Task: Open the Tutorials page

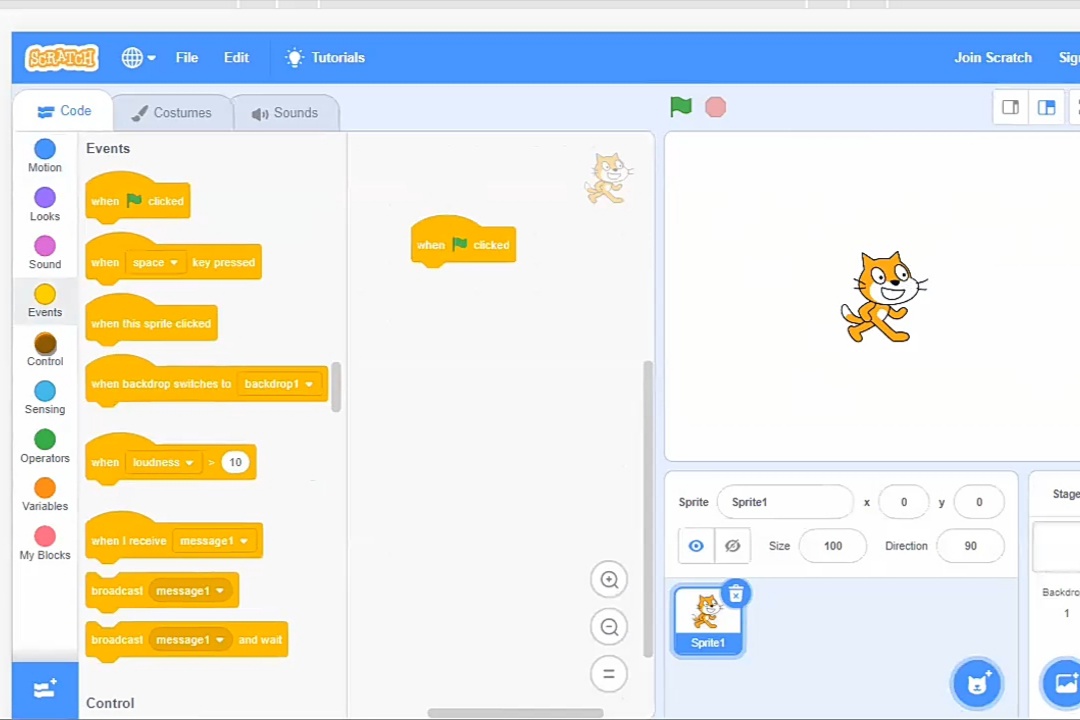Action: tap(337, 57)
